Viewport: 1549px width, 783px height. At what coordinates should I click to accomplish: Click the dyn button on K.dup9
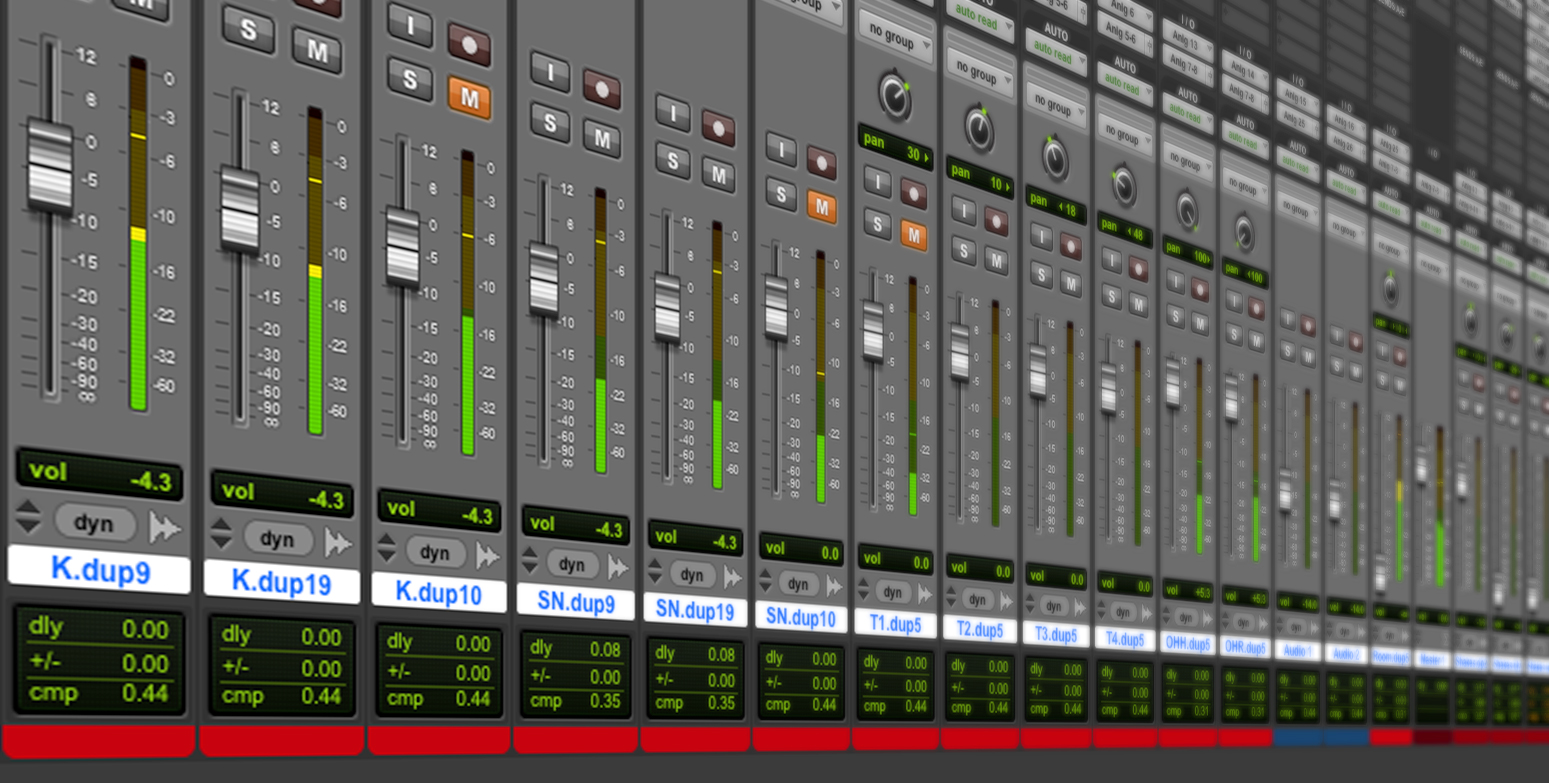pos(94,522)
